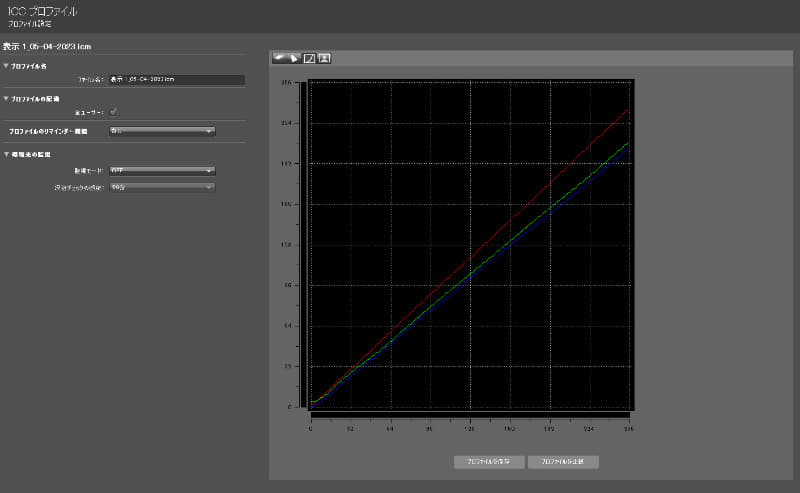Select the pointer-shaped icon in graph toolbar
This screenshot has width=800, height=493.
coord(294,58)
